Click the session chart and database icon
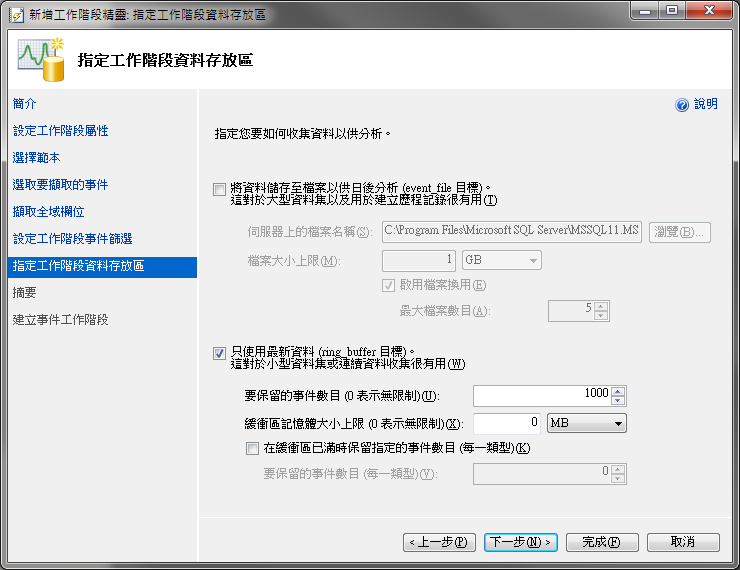Viewport: 740px width, 570px height. pyautogui.click(x=41, y=60)
